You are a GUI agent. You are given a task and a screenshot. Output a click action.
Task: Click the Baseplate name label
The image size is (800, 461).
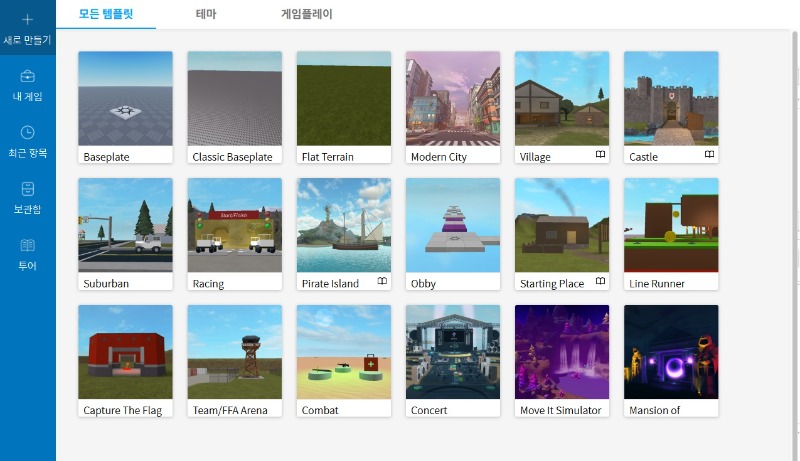(x=106, y=157)
